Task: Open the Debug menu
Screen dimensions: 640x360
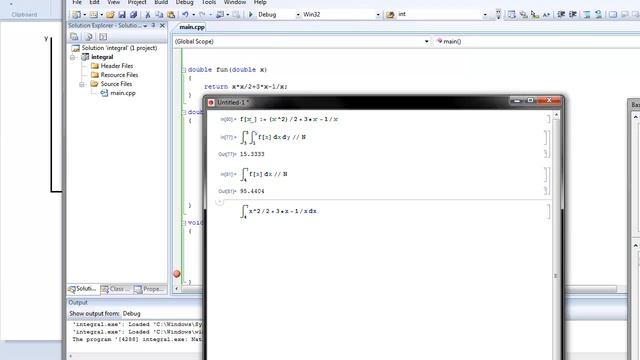Action: point(184,2)
